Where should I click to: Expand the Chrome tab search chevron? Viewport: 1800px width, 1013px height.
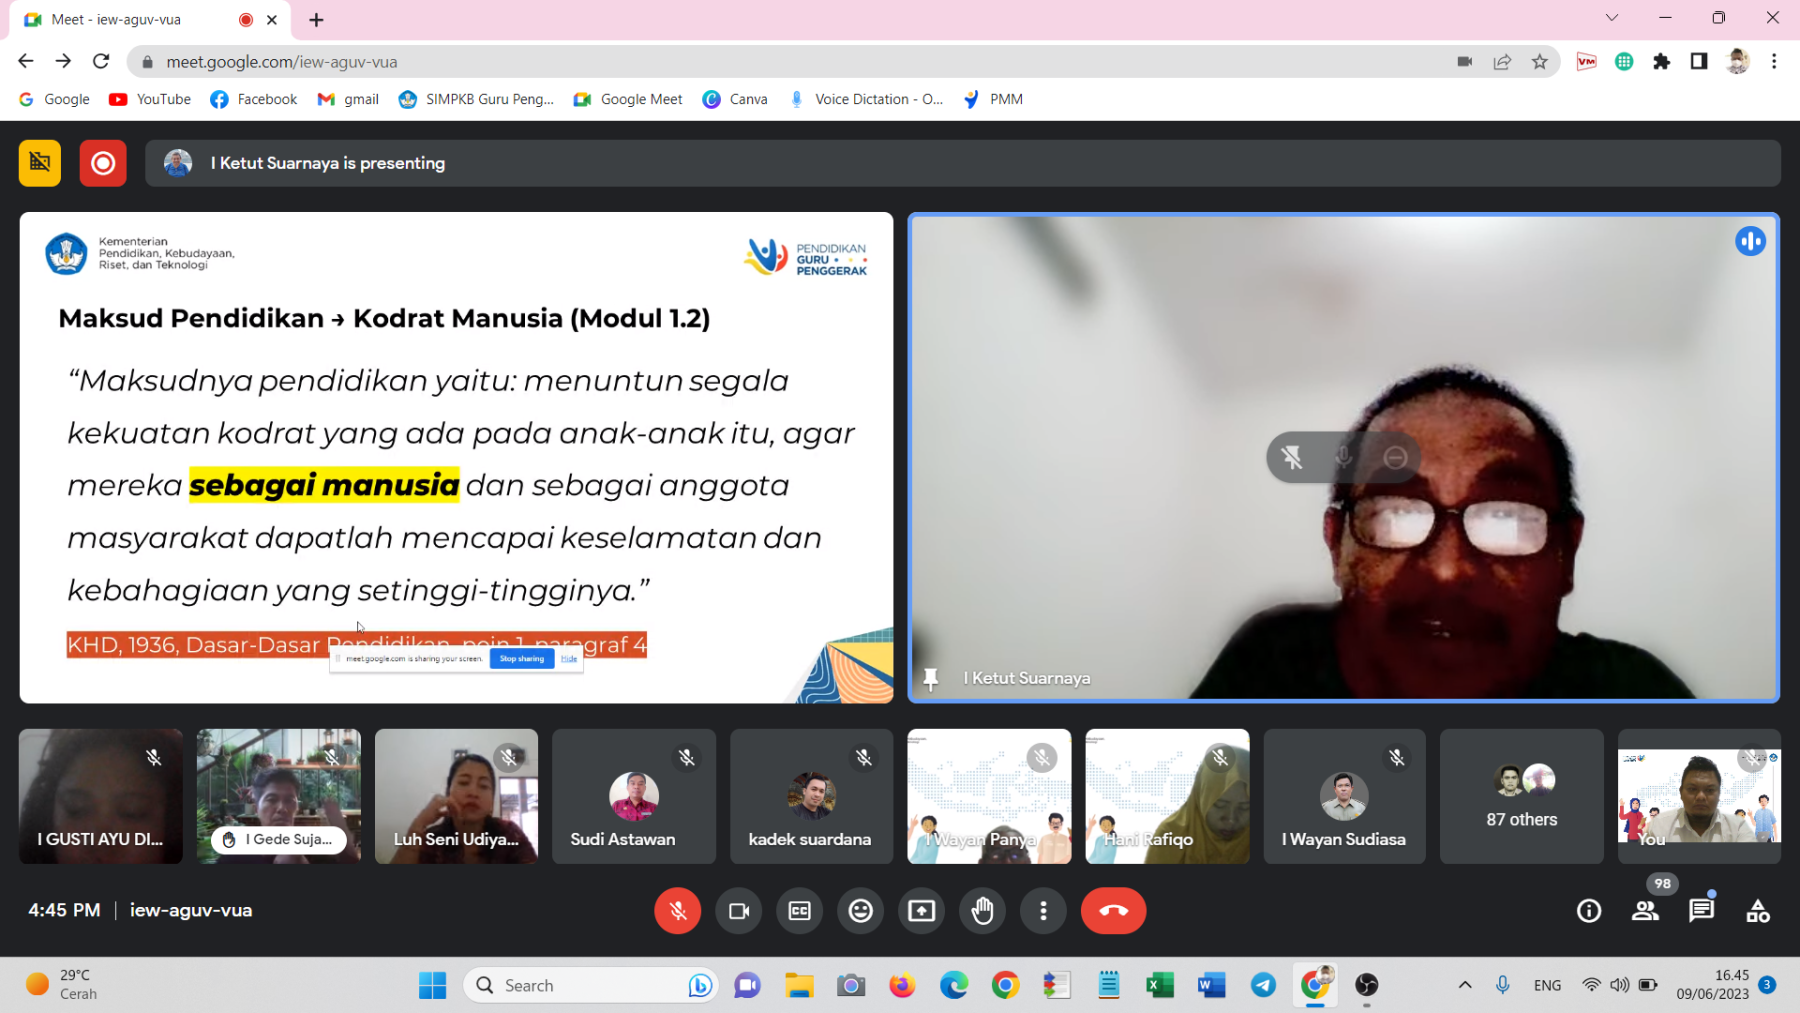tap(1611, 18)
